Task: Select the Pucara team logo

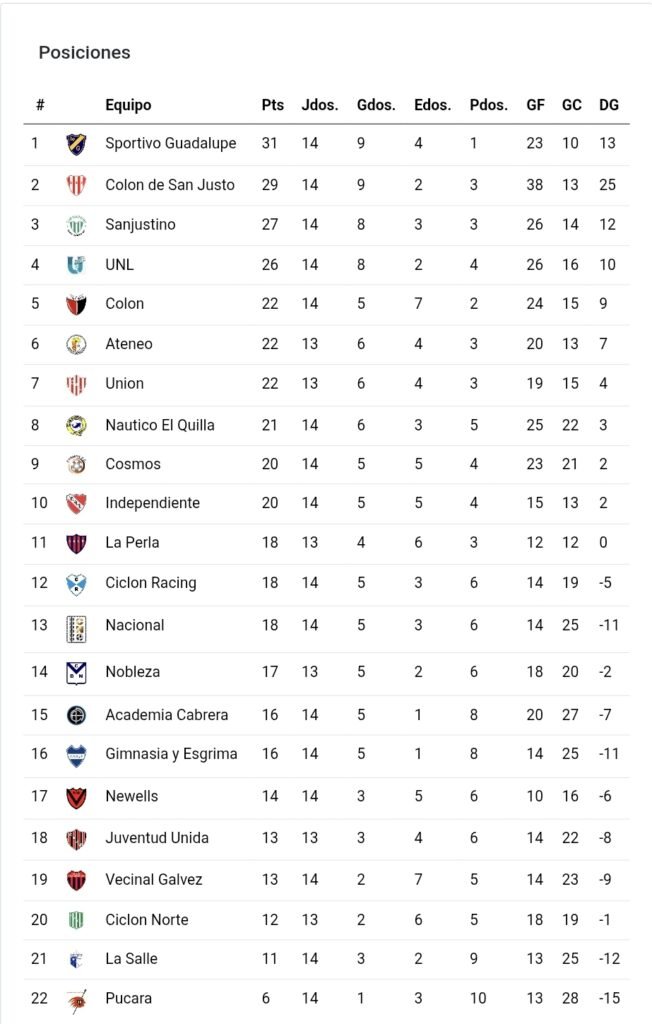Action: [76, 999]
